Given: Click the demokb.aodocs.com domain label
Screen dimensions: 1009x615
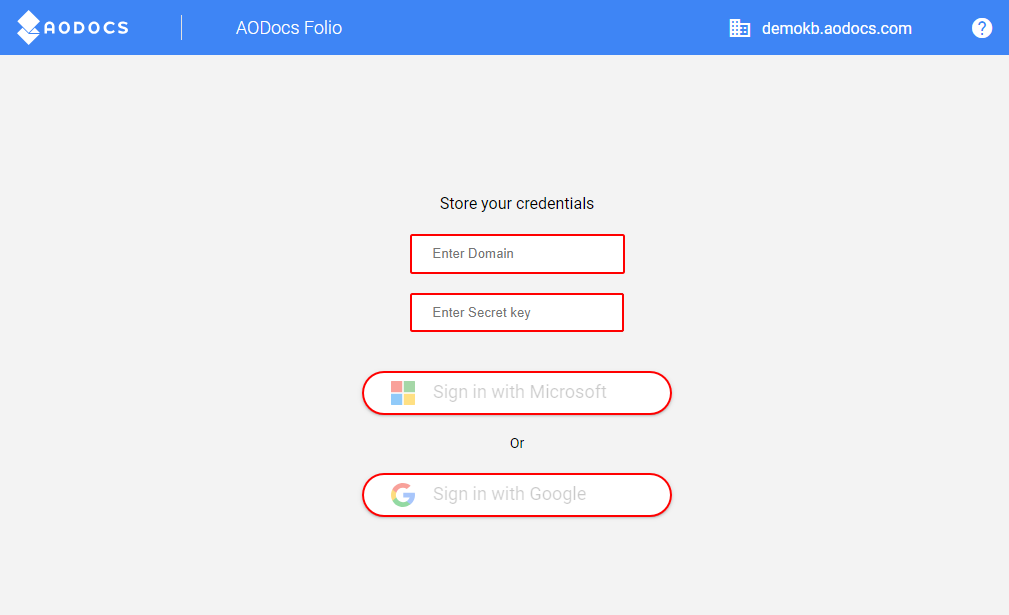Looking at the screenshot, I should pyautogui.click(x=836, y=28).
